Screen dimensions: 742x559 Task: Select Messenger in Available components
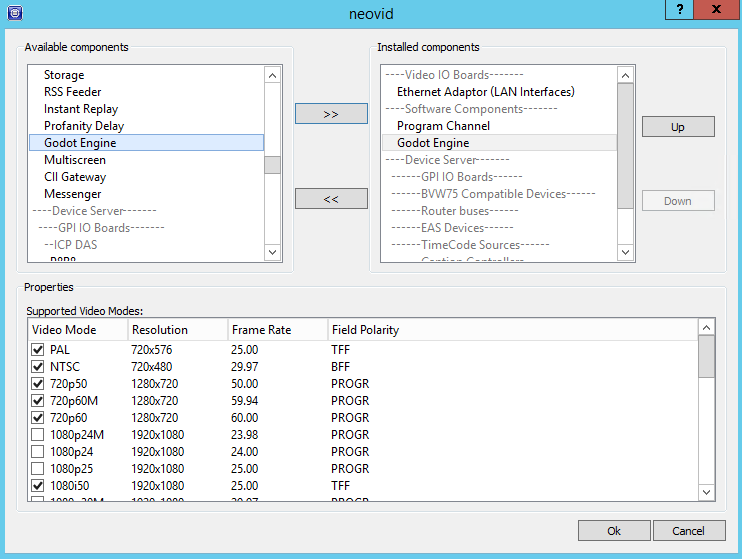[x=147, y=194]
